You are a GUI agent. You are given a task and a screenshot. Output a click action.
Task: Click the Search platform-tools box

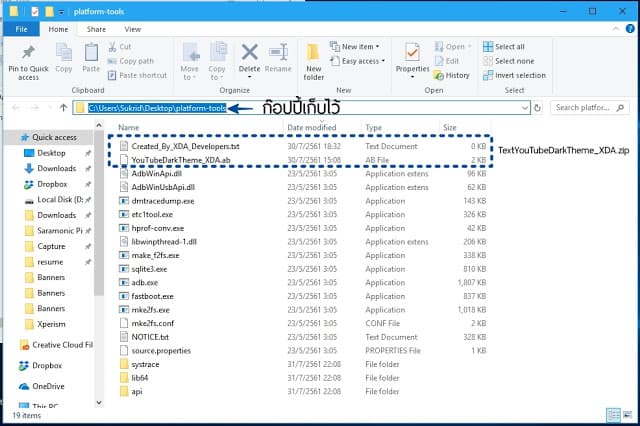coord(589,108)
